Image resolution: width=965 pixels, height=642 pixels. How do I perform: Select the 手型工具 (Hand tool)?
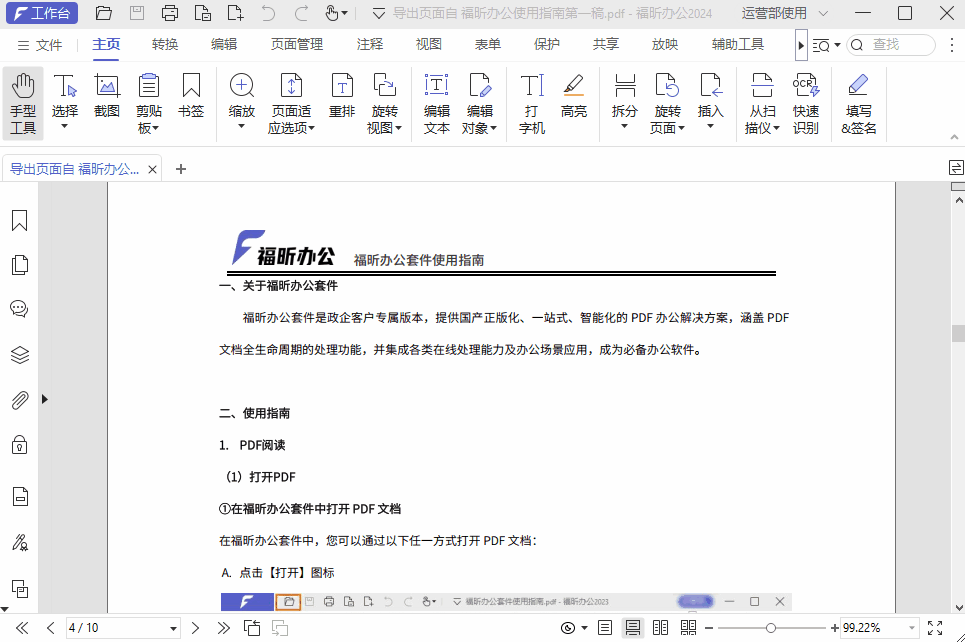[x=21, y=100]
